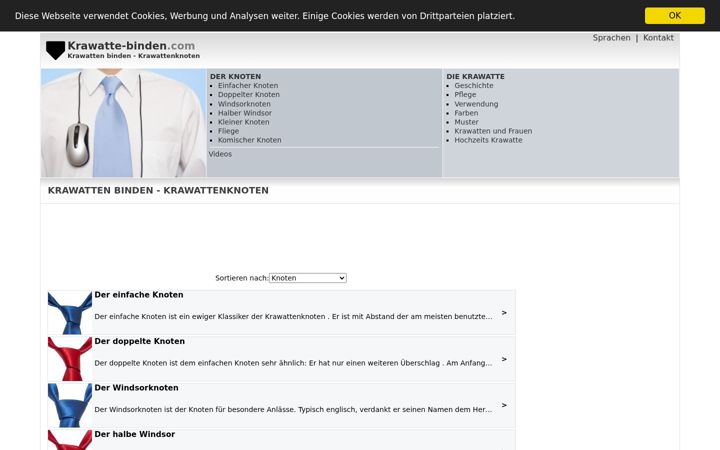Accept cookies with the OK button
This screenshot has height=450, width=720.
click(x=675, y=16)
